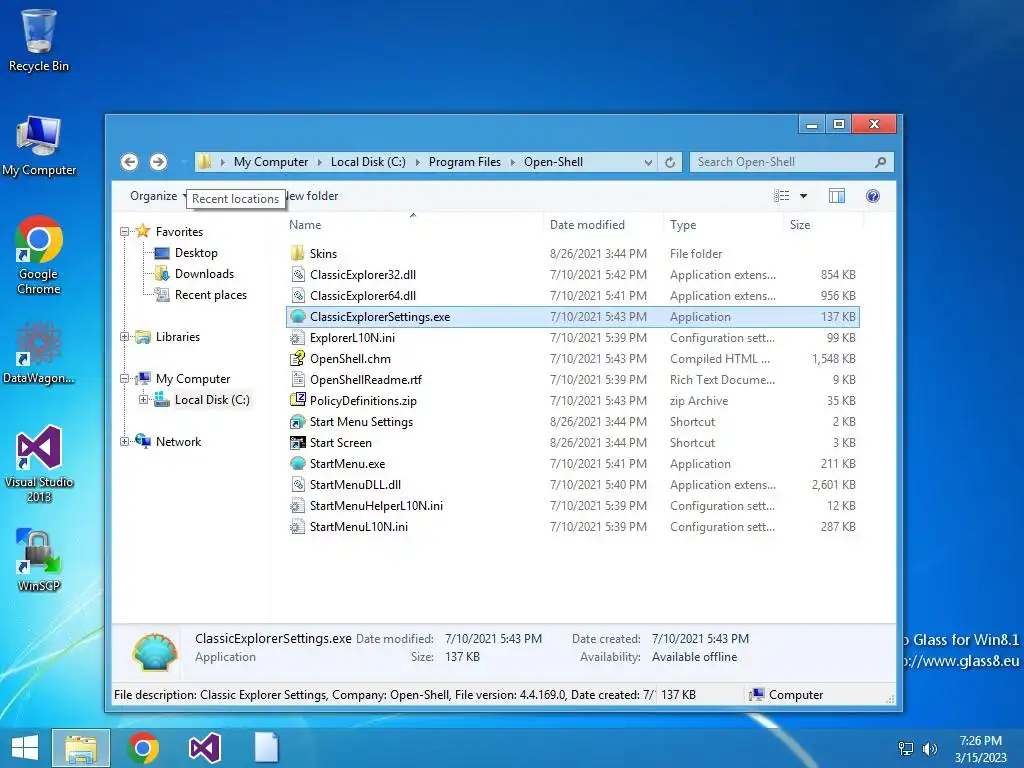Refresh the Open-Shell folder view
Screen dimensions: 1024x768
tap(670, 162)
